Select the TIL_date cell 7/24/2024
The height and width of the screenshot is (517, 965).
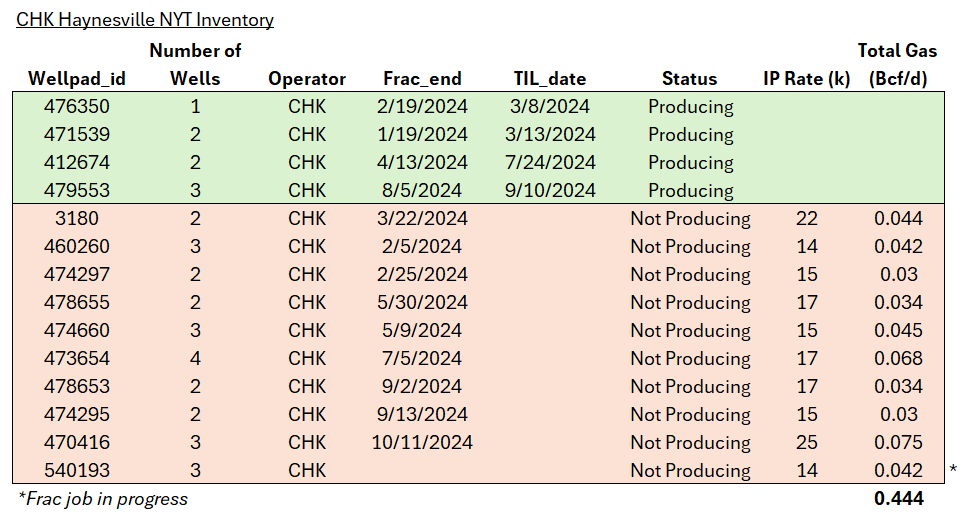pyautogui.click(x=549, y=163)
